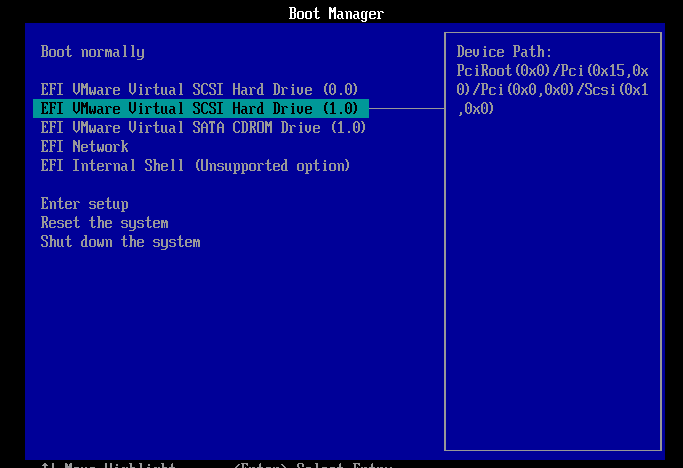Click empty area inside Device Path panel
Viewport: 683px width, 468px height.
(553, 283)
